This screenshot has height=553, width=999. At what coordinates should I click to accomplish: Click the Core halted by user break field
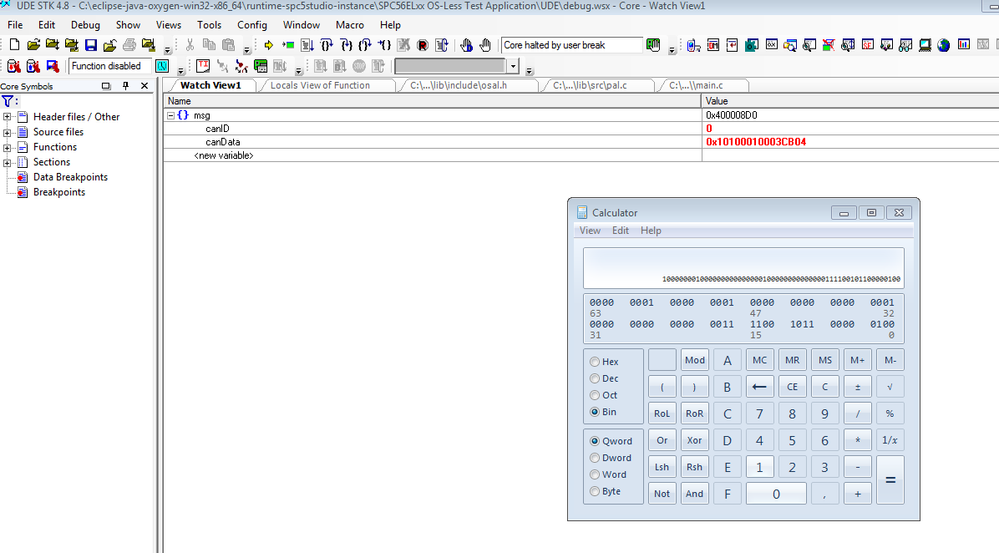(572, 45)
